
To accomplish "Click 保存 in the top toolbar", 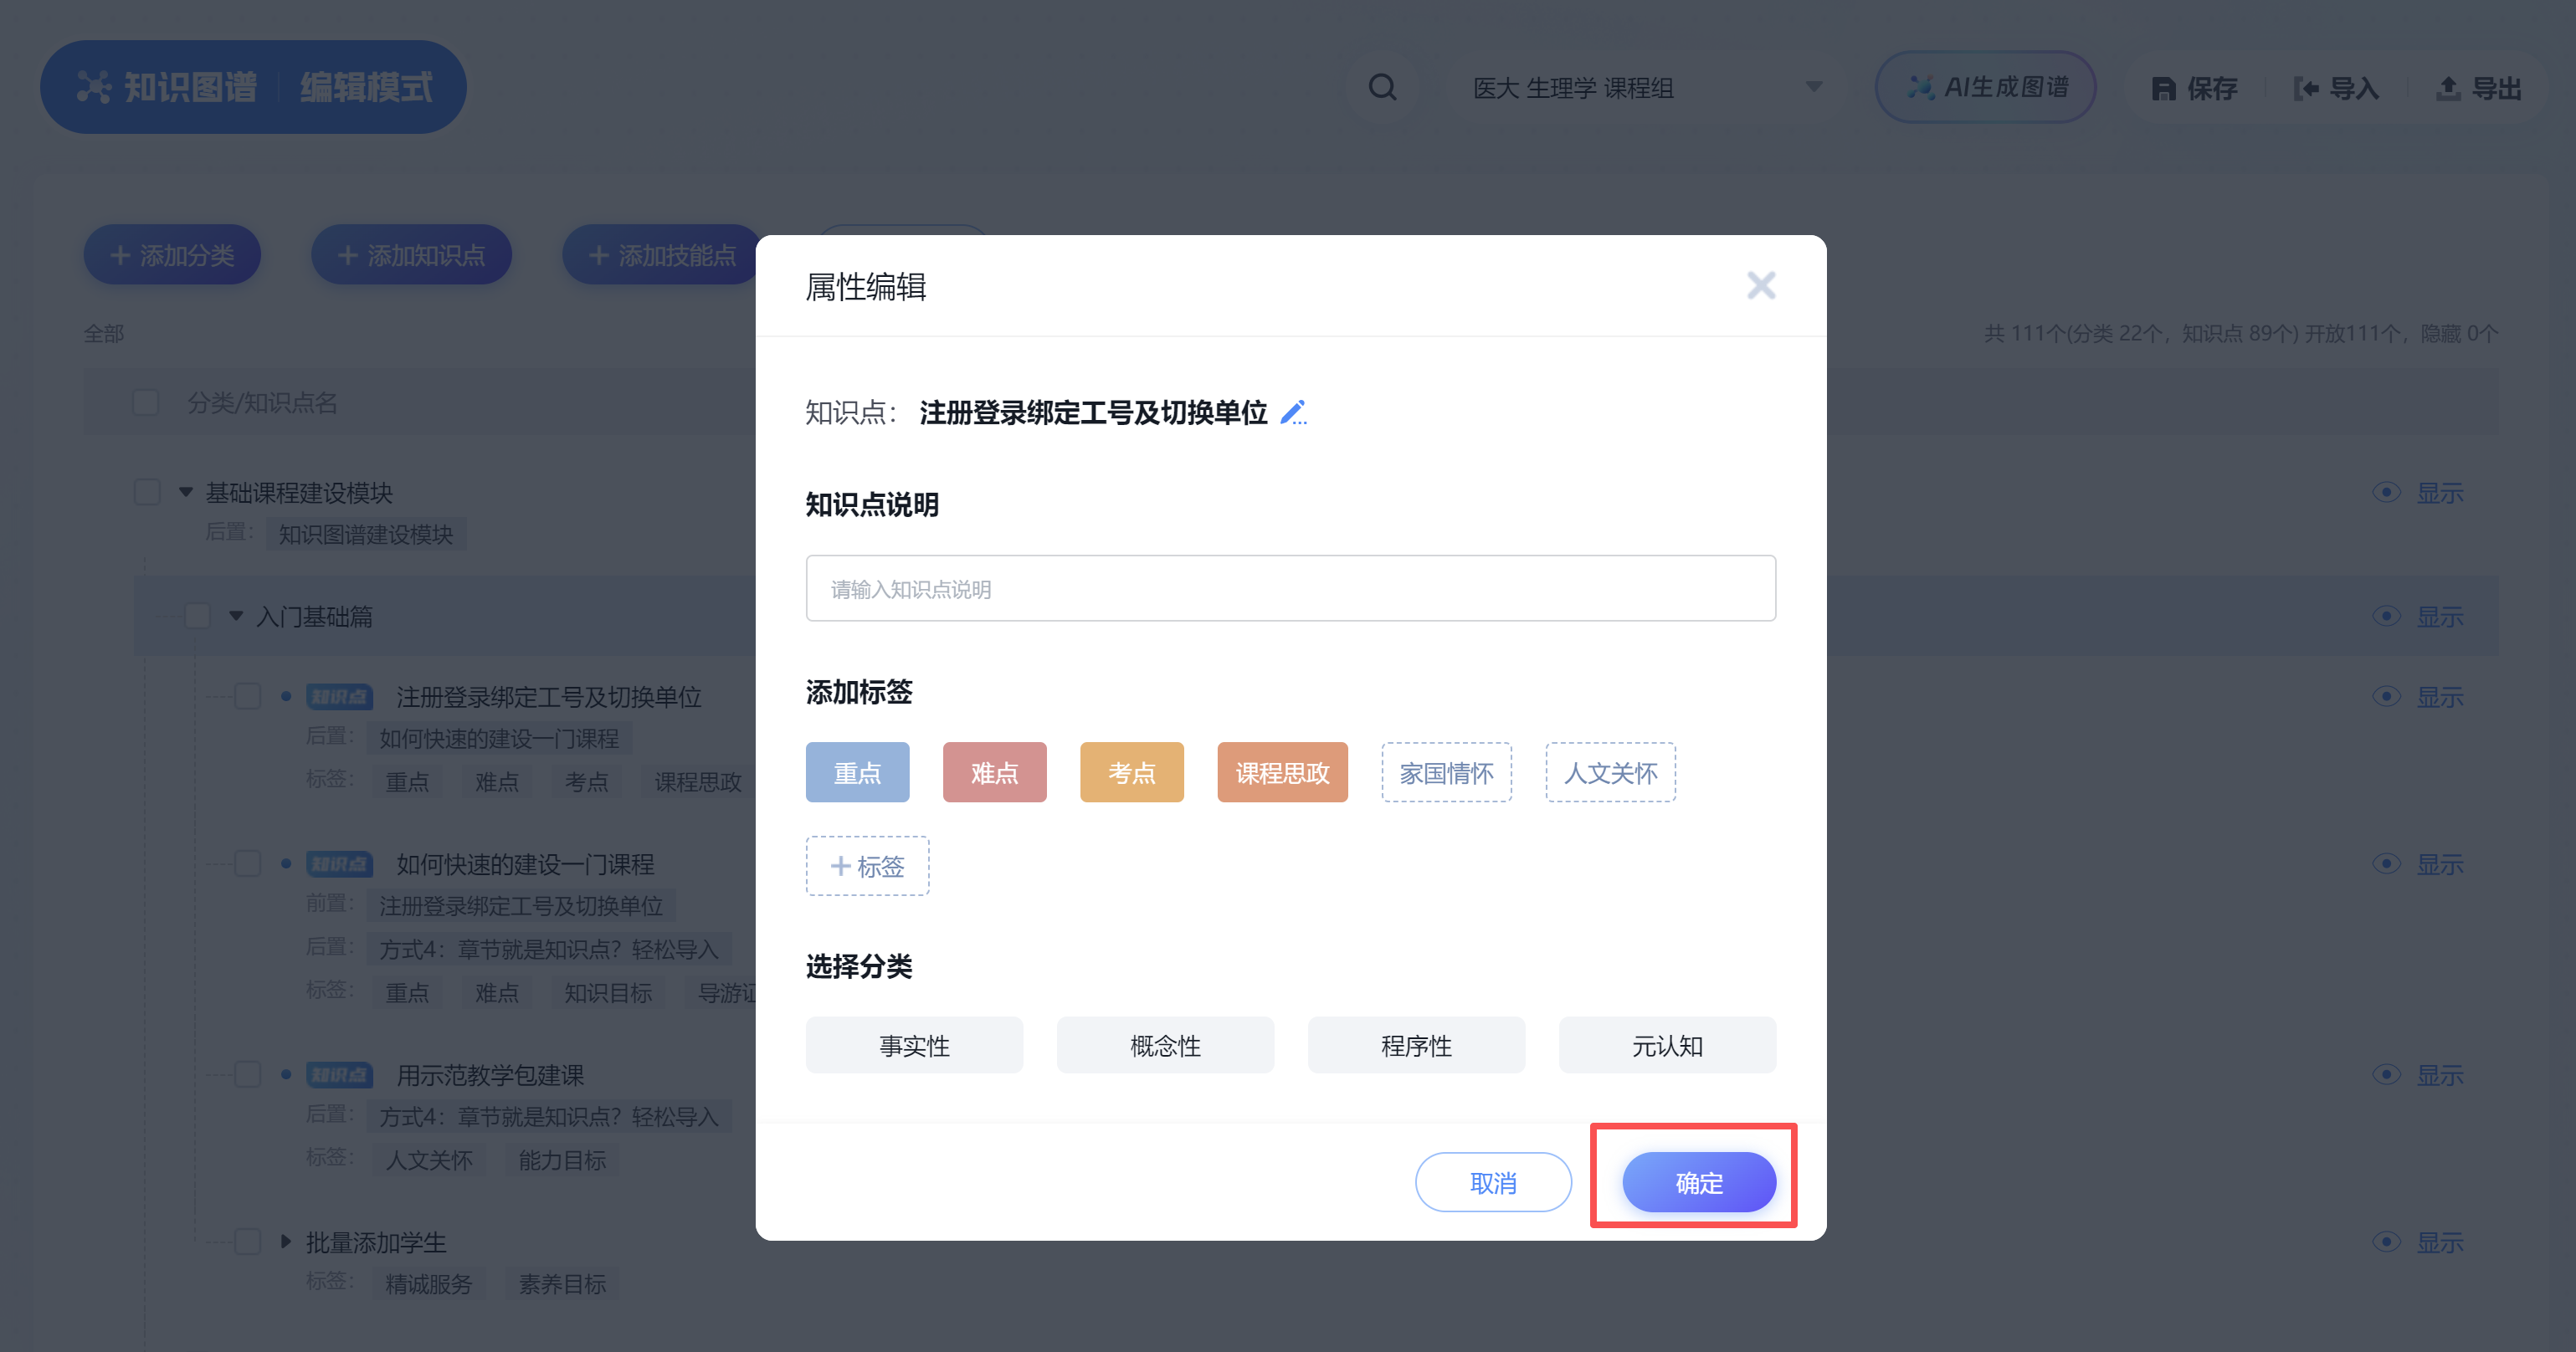I will click(2195, 88).
